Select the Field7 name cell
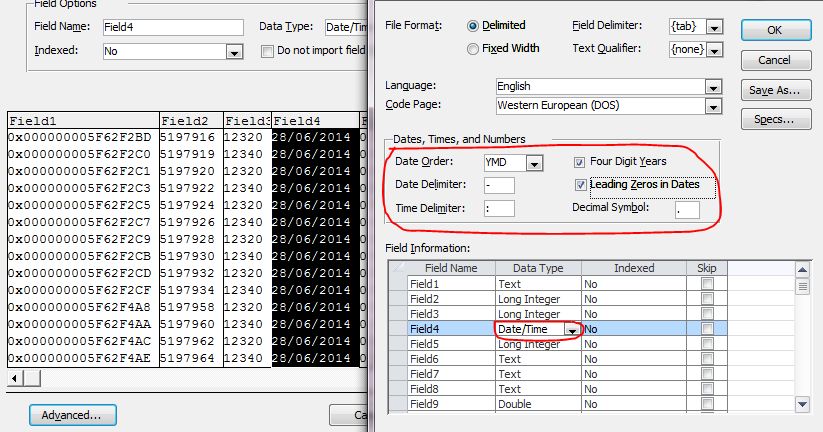Screen dimensions: 823x432 451,374
